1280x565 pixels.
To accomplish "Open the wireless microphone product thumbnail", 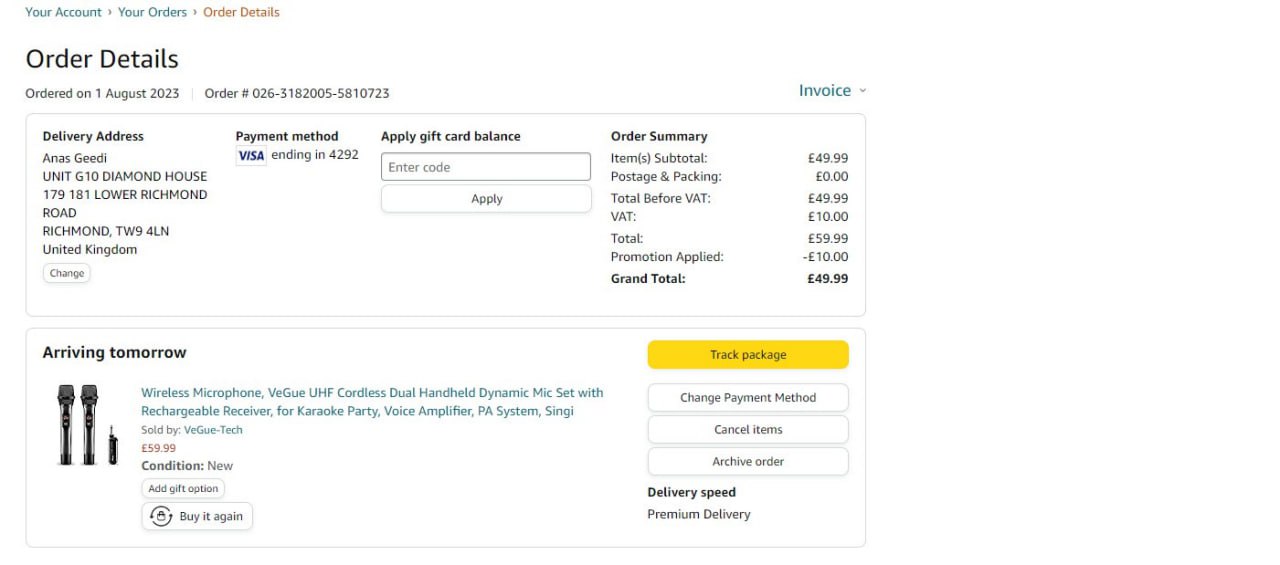I will pyautogui.click(x=87, y=425).
